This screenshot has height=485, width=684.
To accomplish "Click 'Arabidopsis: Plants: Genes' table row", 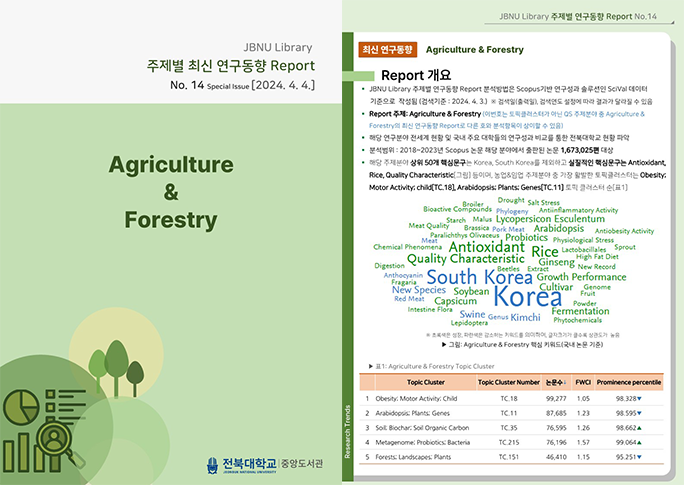I will point(511,413).
